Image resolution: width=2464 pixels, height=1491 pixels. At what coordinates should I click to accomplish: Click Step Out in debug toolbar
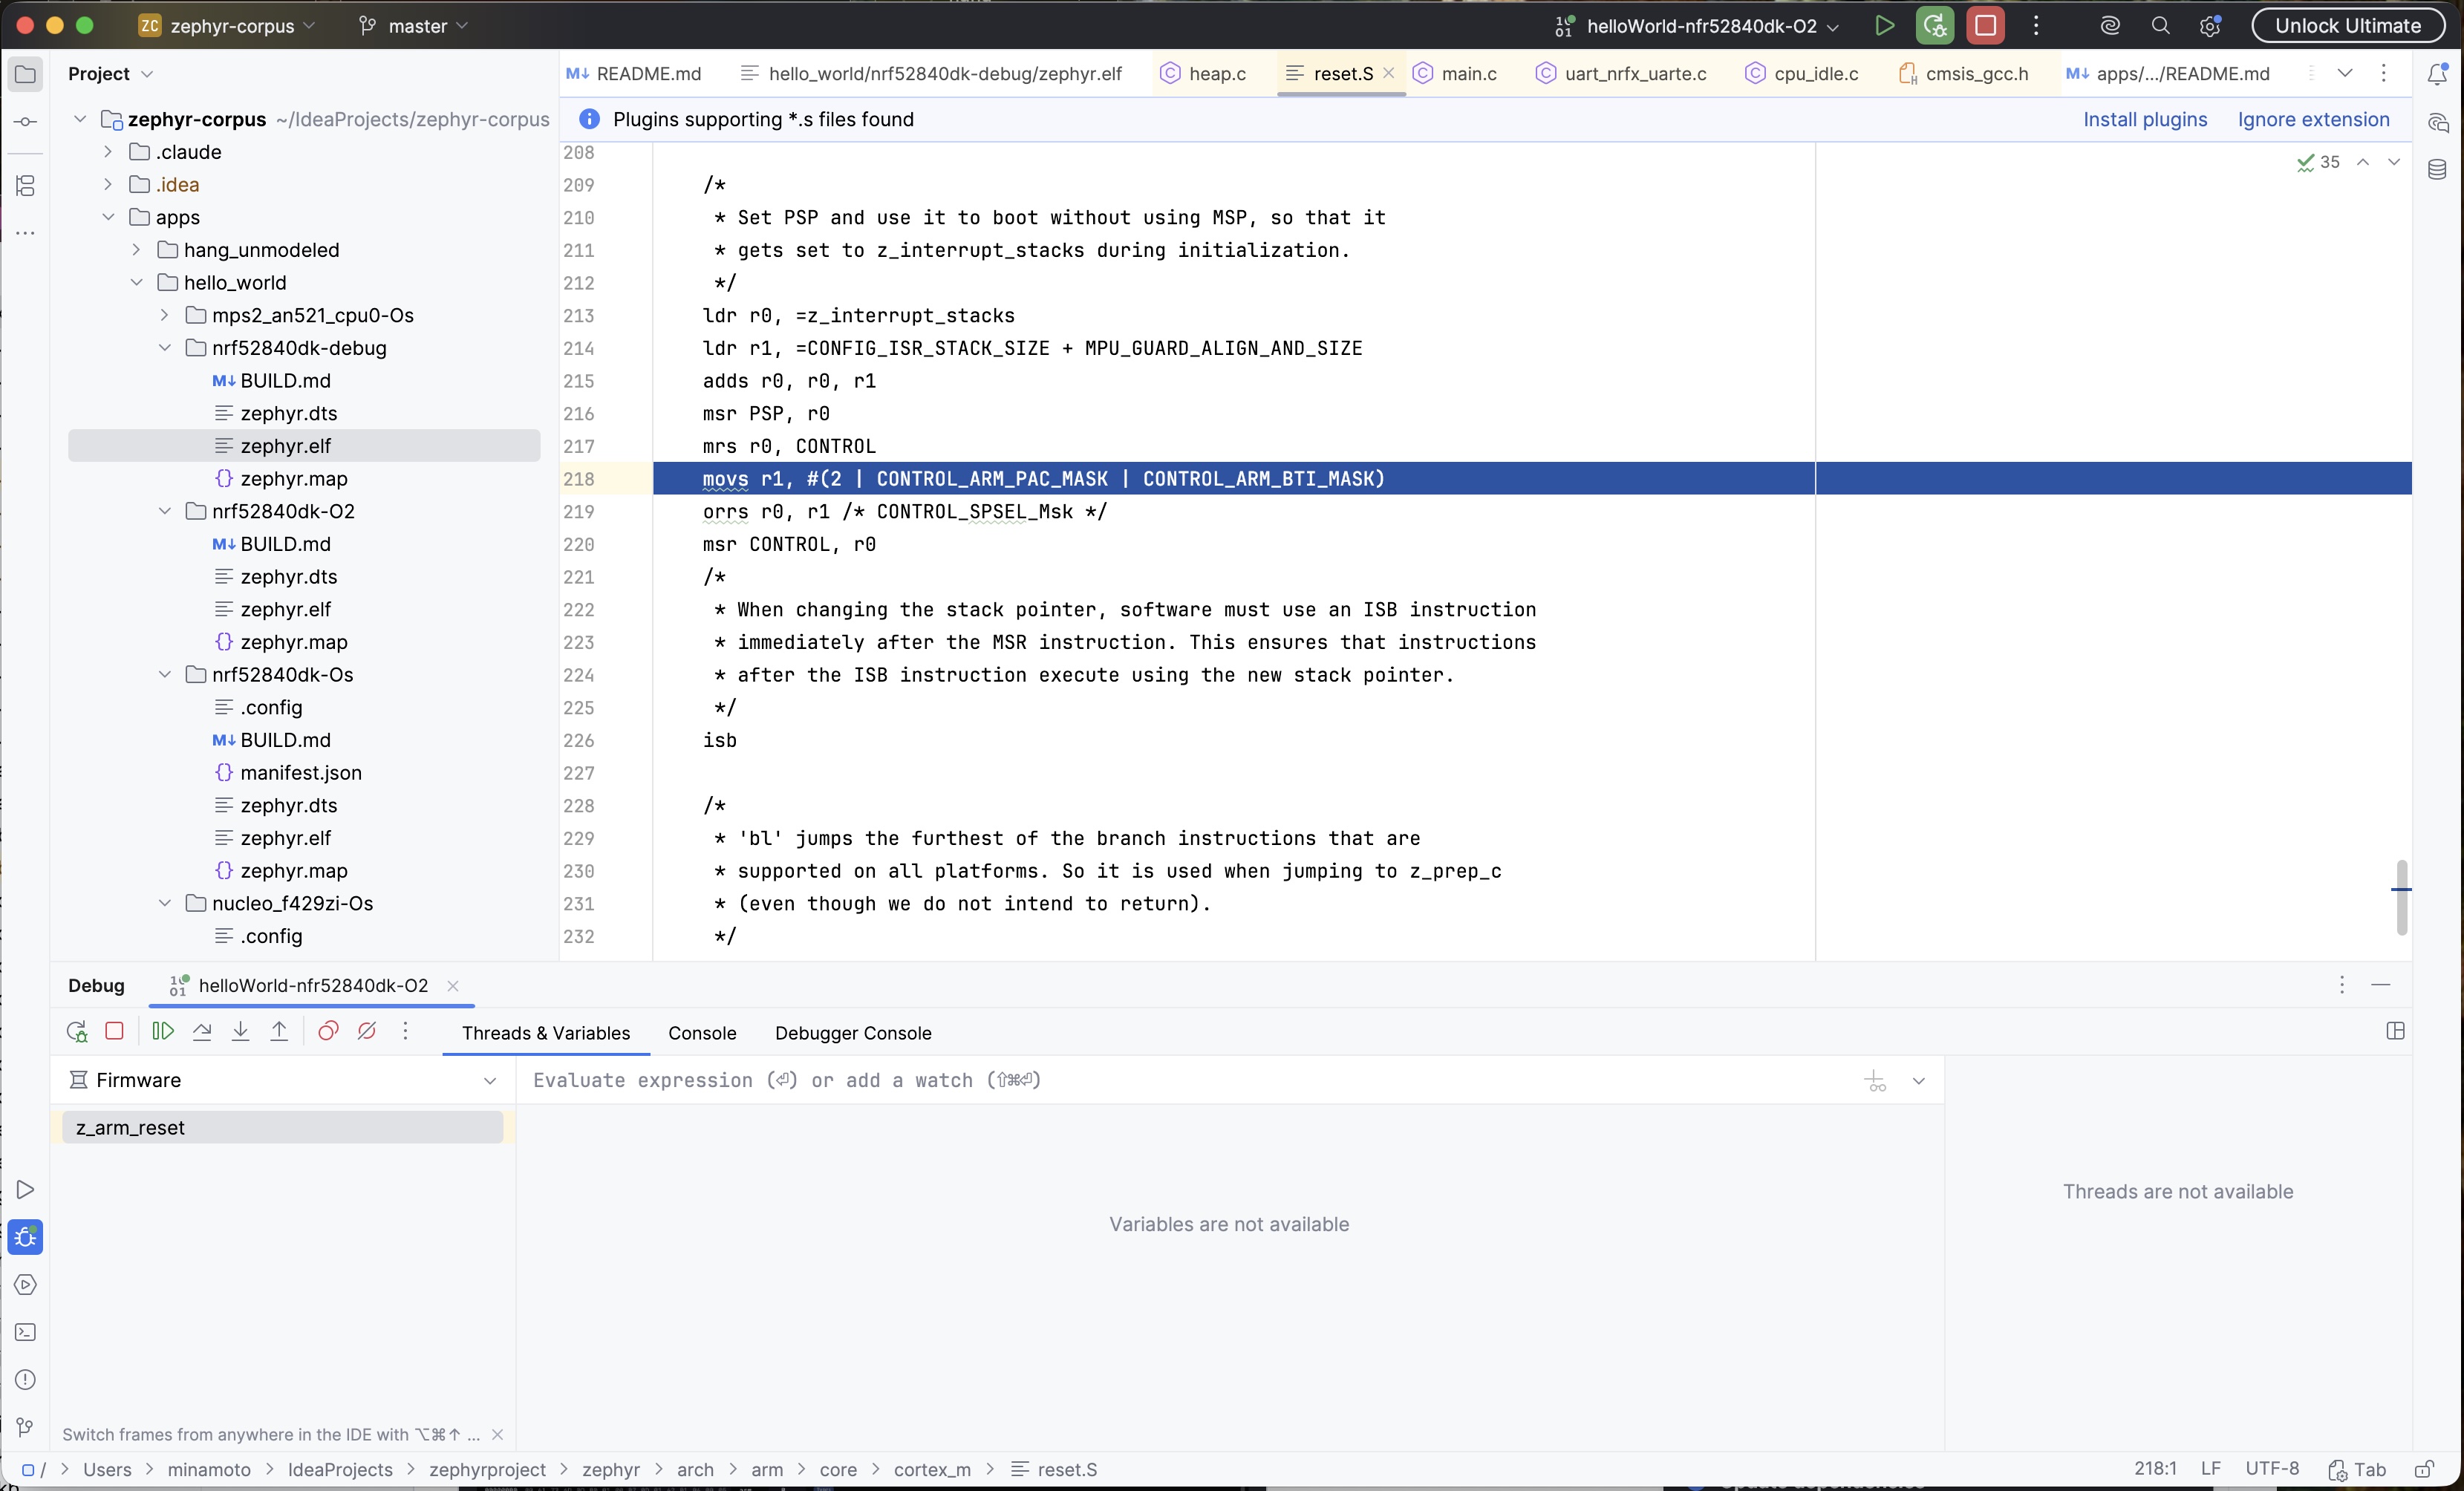[x=279, y=1031]
